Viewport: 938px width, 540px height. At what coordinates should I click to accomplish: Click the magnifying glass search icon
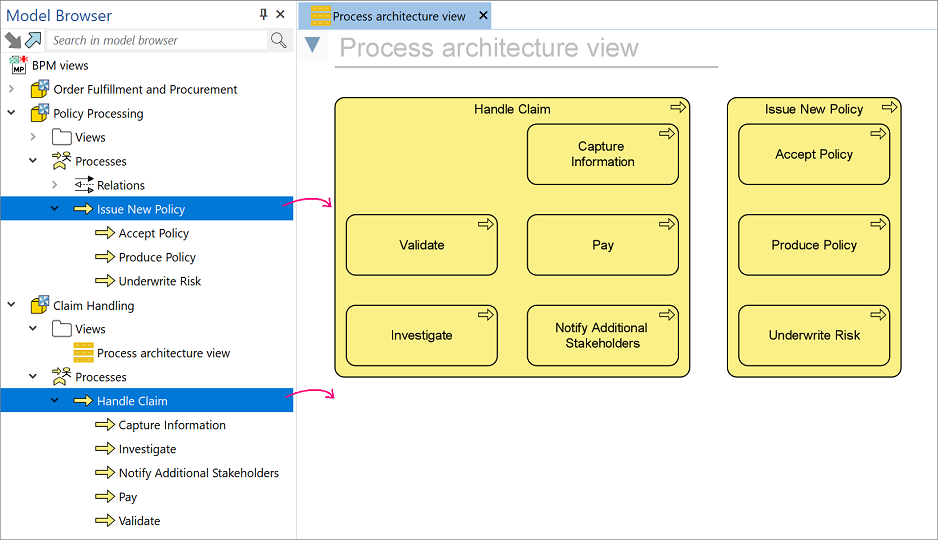click(279, 40)
